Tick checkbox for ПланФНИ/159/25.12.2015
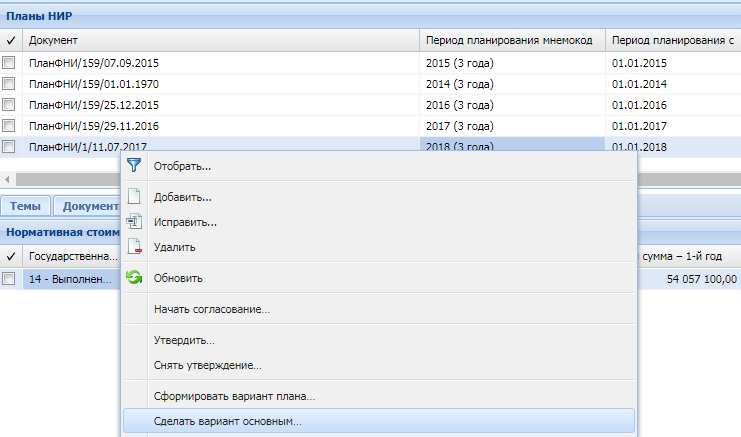This screenshot has height=437, width=741. coord(9,104)
